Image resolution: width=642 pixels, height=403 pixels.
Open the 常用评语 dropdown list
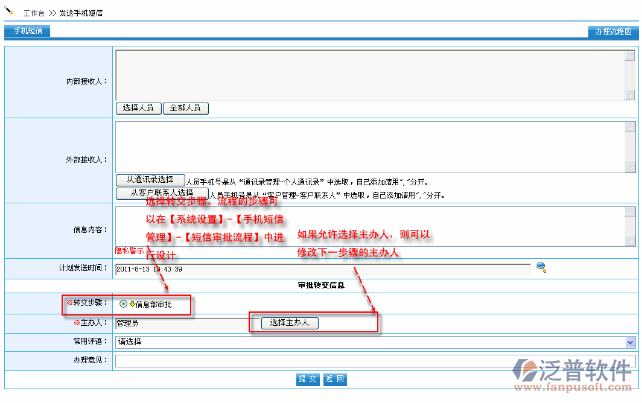pyautogui.click(x=375, y=341)
